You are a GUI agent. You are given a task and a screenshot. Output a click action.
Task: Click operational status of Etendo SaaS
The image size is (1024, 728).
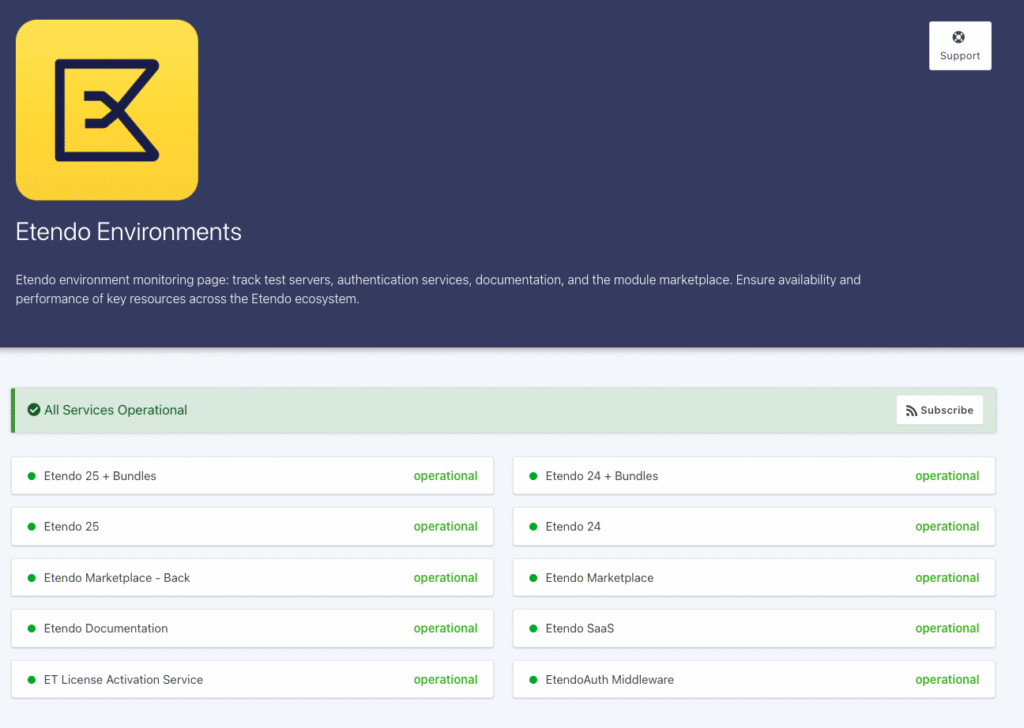pyautogui.click(x=947, y=628)
